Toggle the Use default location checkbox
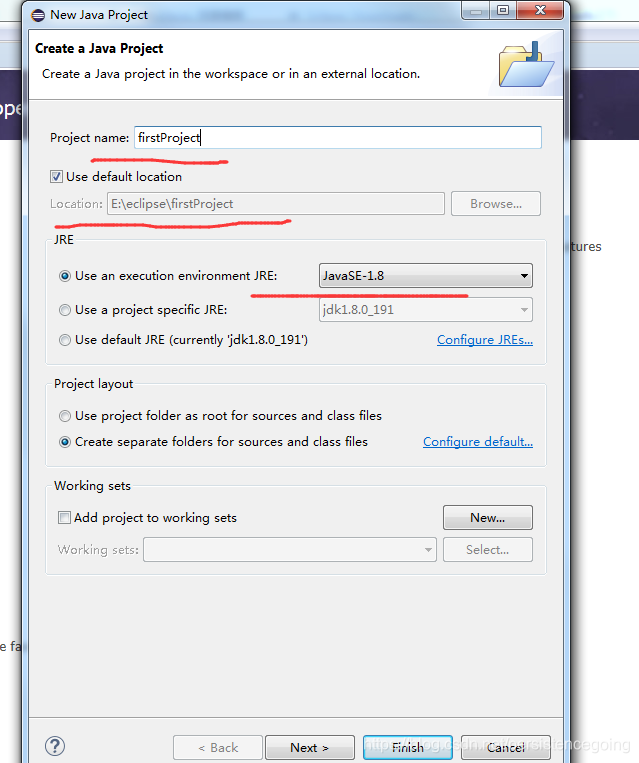This screenshot has height=763, width=639. tap(56, 176)
